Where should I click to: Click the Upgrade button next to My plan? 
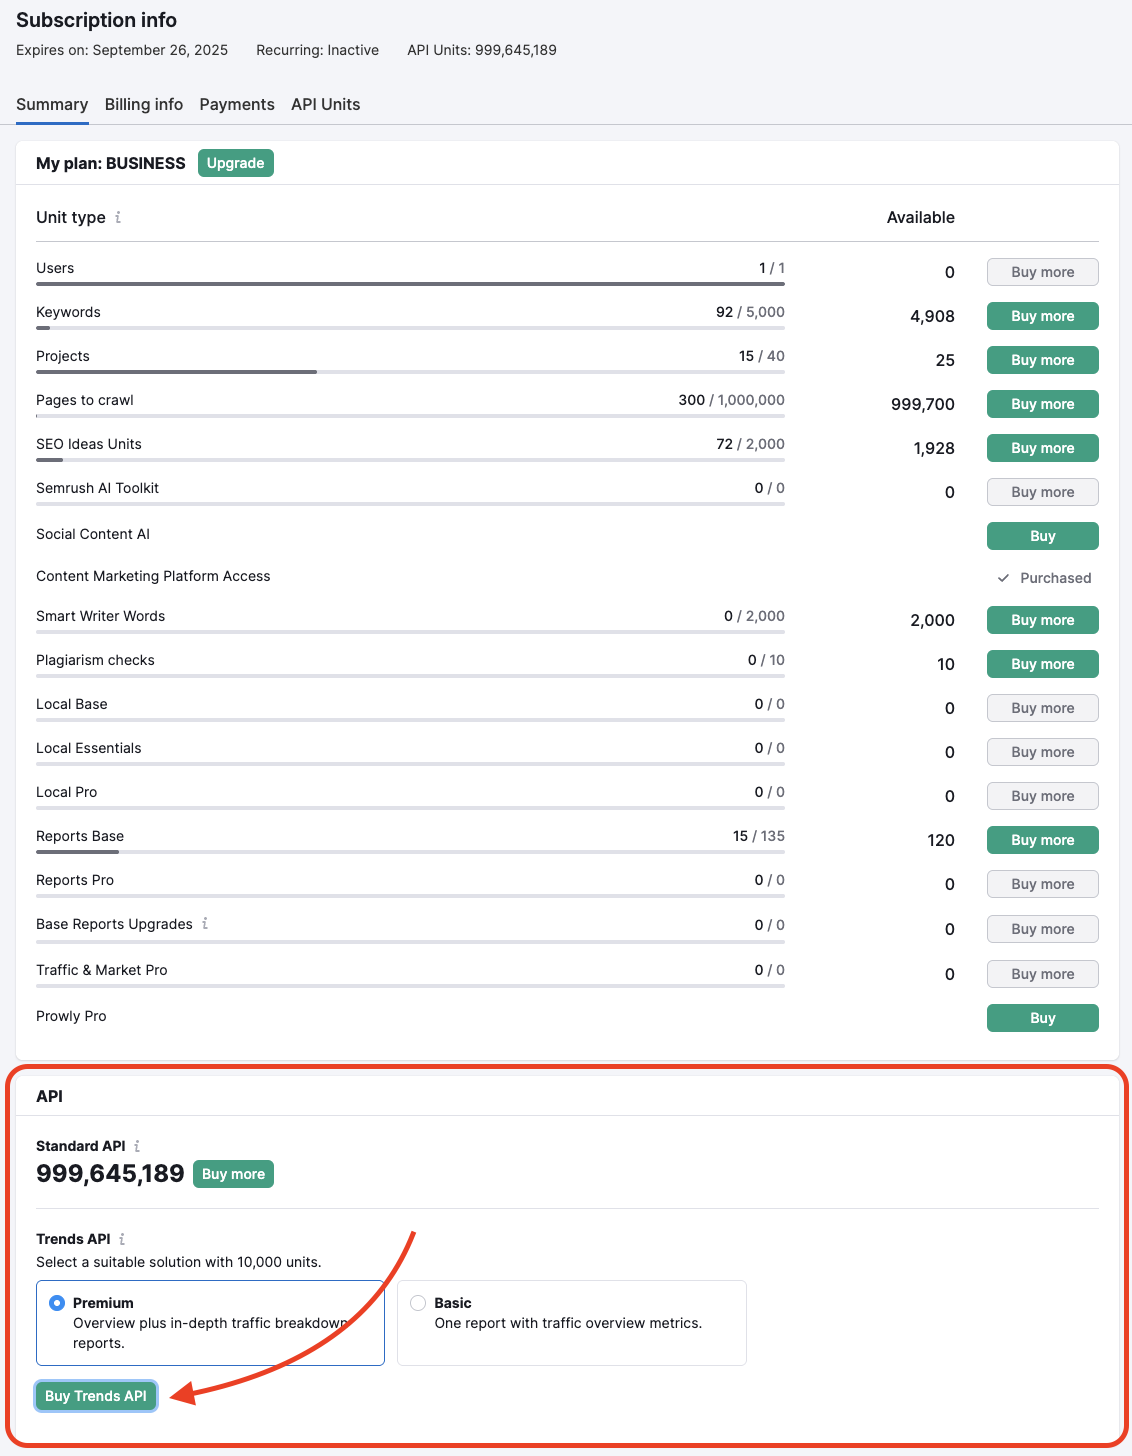tap(235, 162)
